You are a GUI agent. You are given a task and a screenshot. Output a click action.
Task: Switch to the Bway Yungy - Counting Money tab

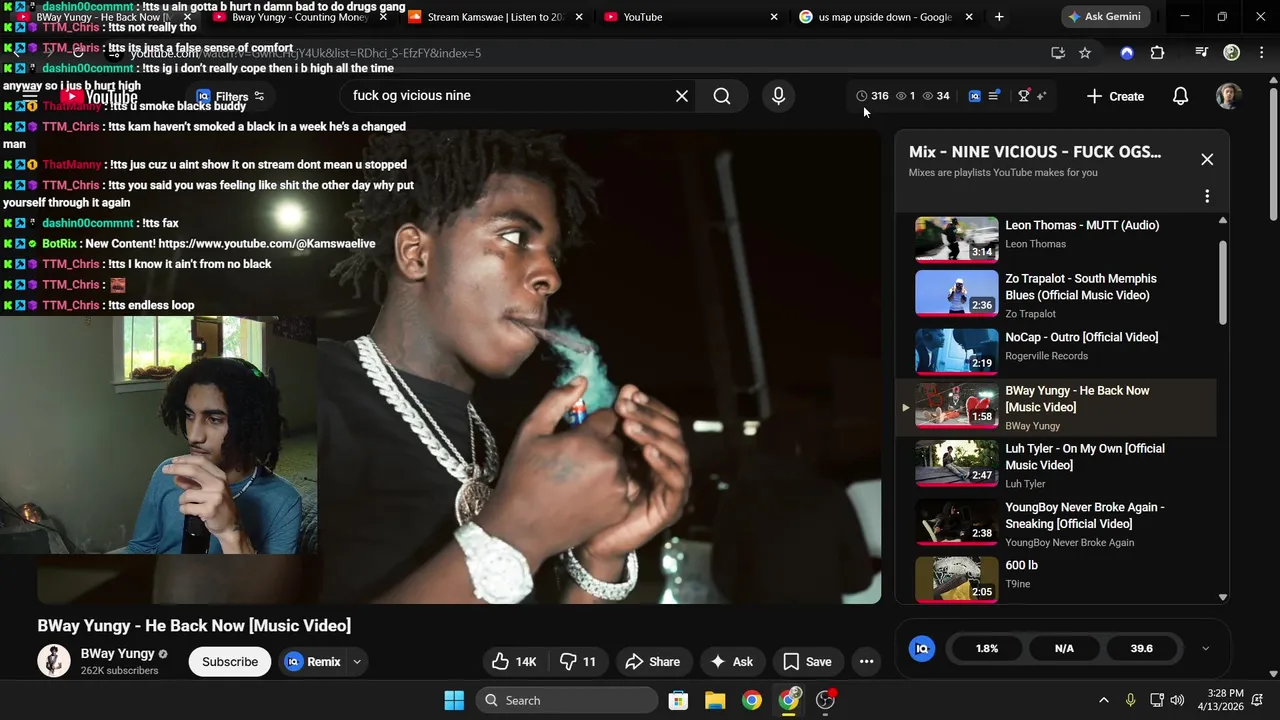(300, 17)
